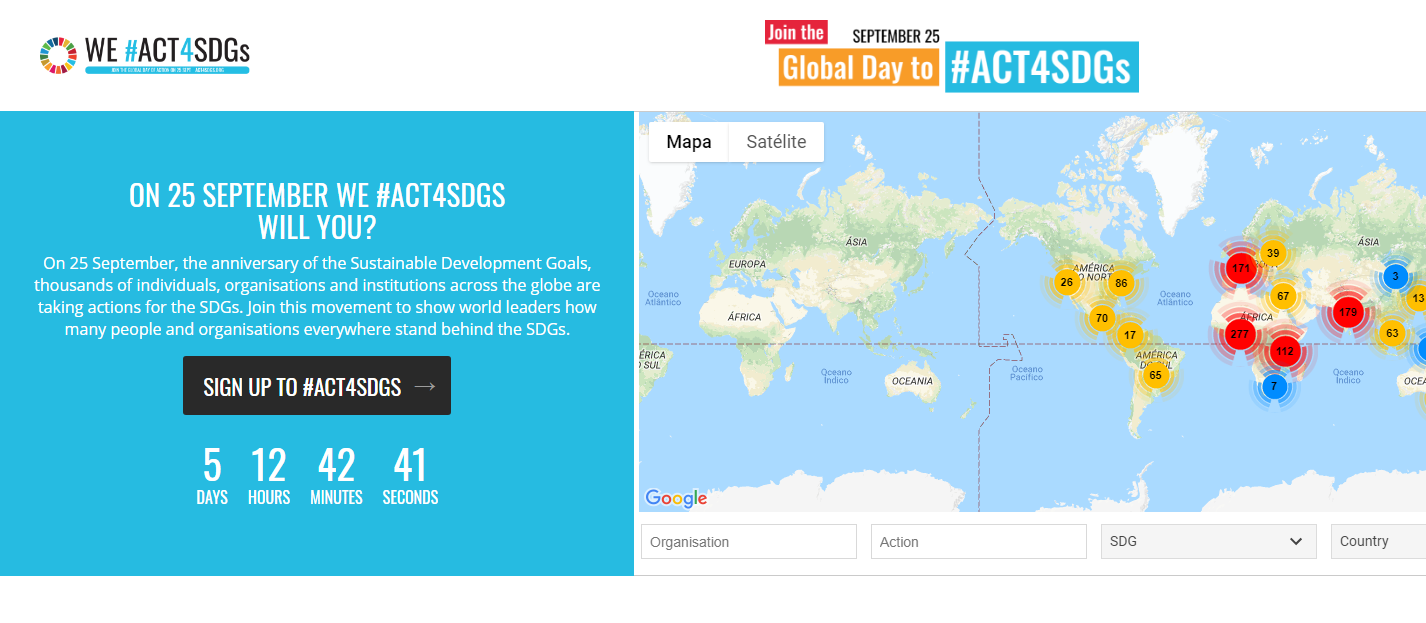Switch map to Satélite view

click(776, 142)
